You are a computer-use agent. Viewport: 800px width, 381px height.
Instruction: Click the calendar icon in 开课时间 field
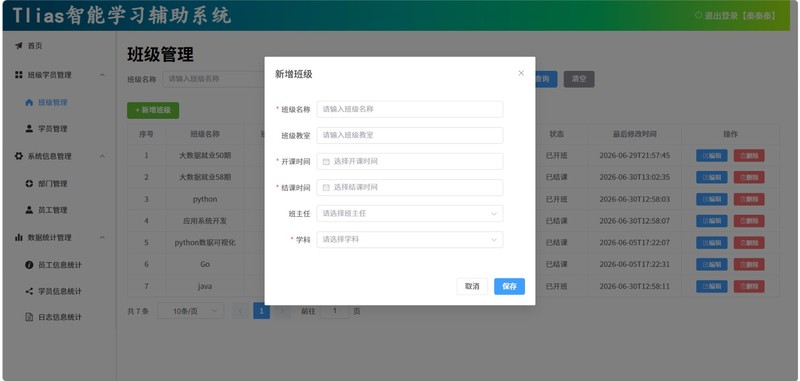(x=327, y=162)
